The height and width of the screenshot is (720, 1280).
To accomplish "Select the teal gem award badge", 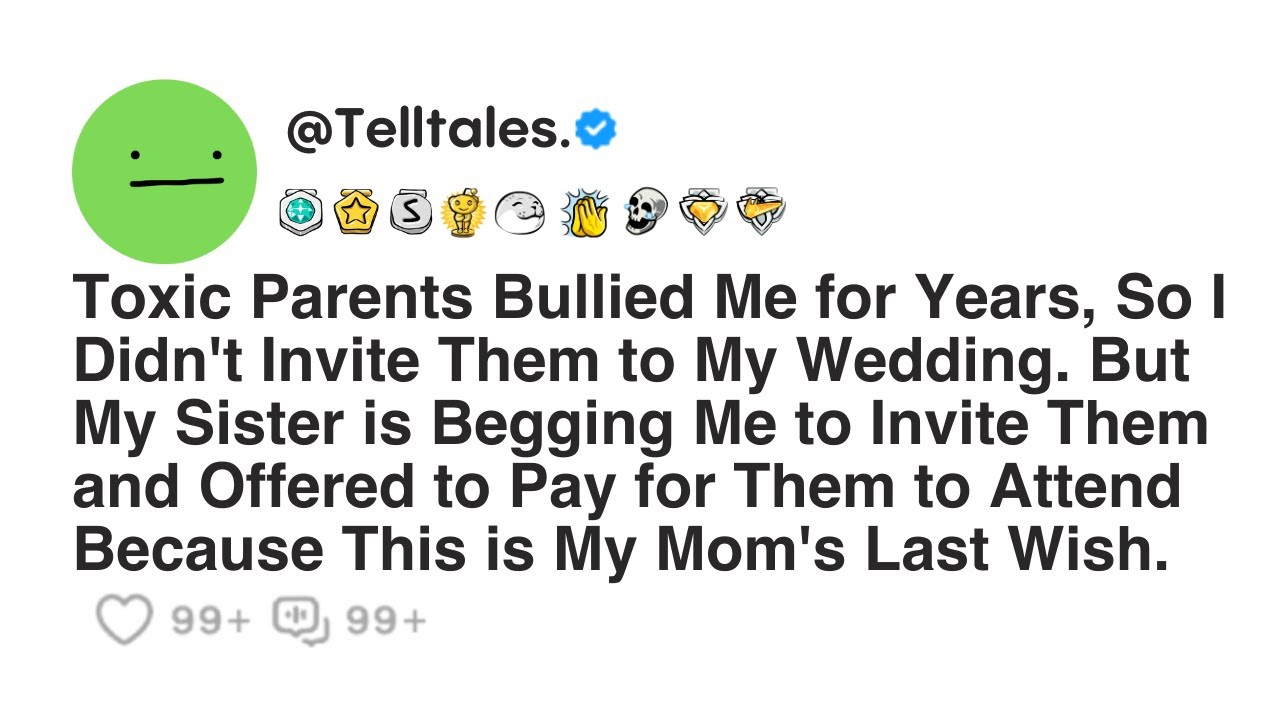I will (x=301, y=211).
